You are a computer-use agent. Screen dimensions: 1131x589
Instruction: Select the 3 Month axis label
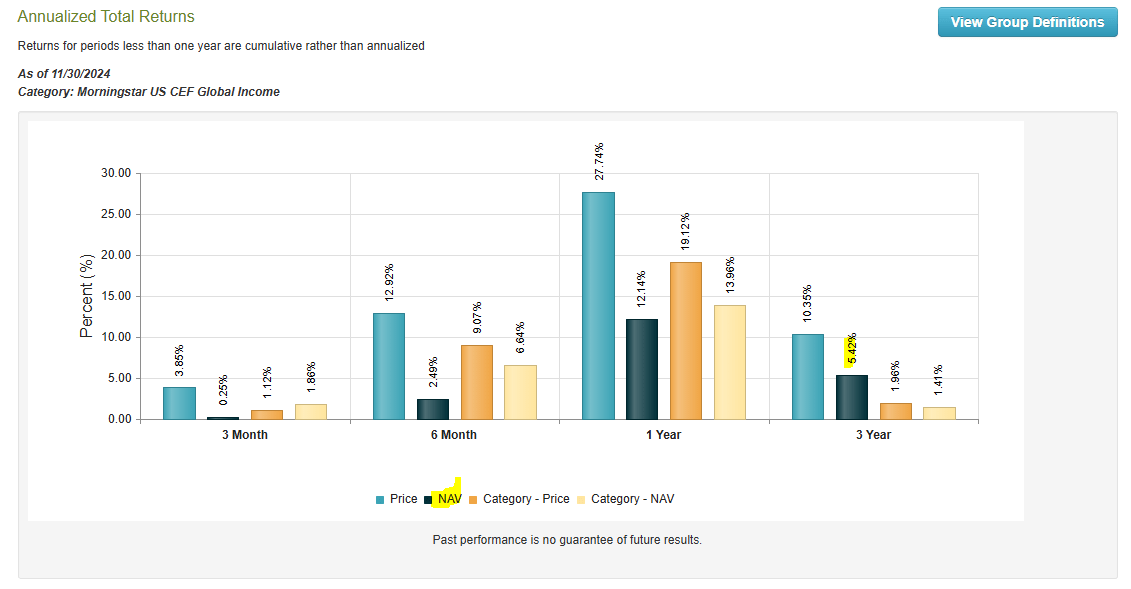(x=245, y=434)
